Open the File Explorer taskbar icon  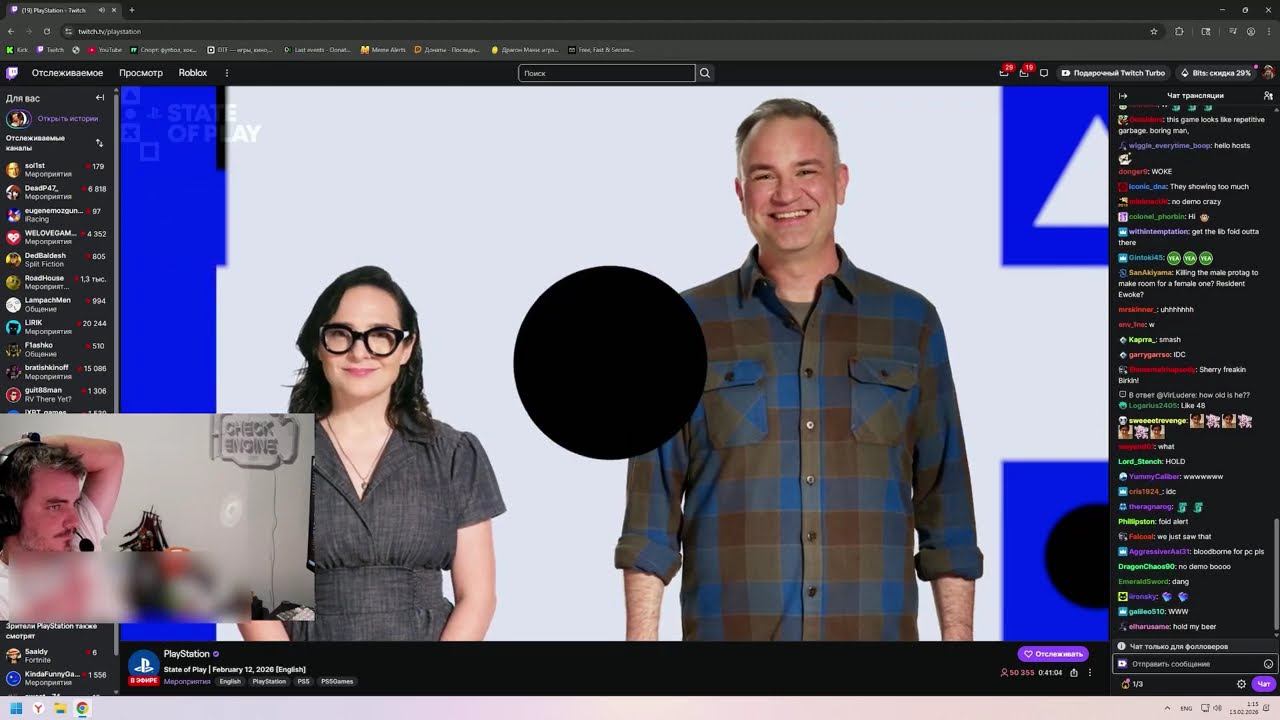click(x=60, y=708)
